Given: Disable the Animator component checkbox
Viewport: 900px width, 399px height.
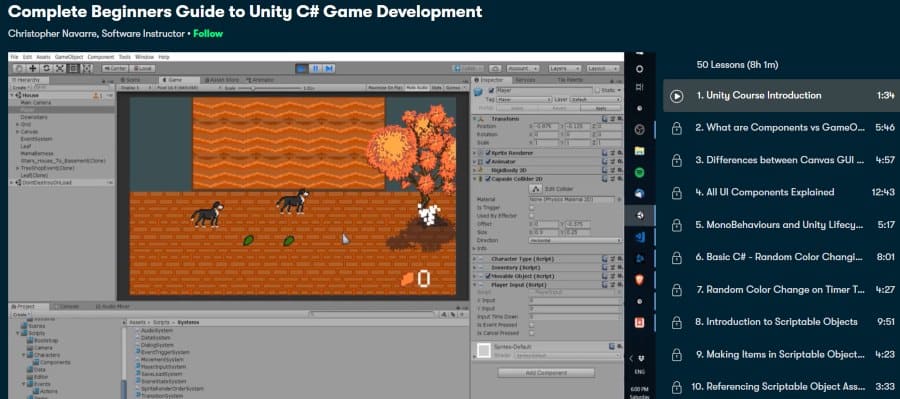Looking at the screenshot, I should [x=488, y=162].
